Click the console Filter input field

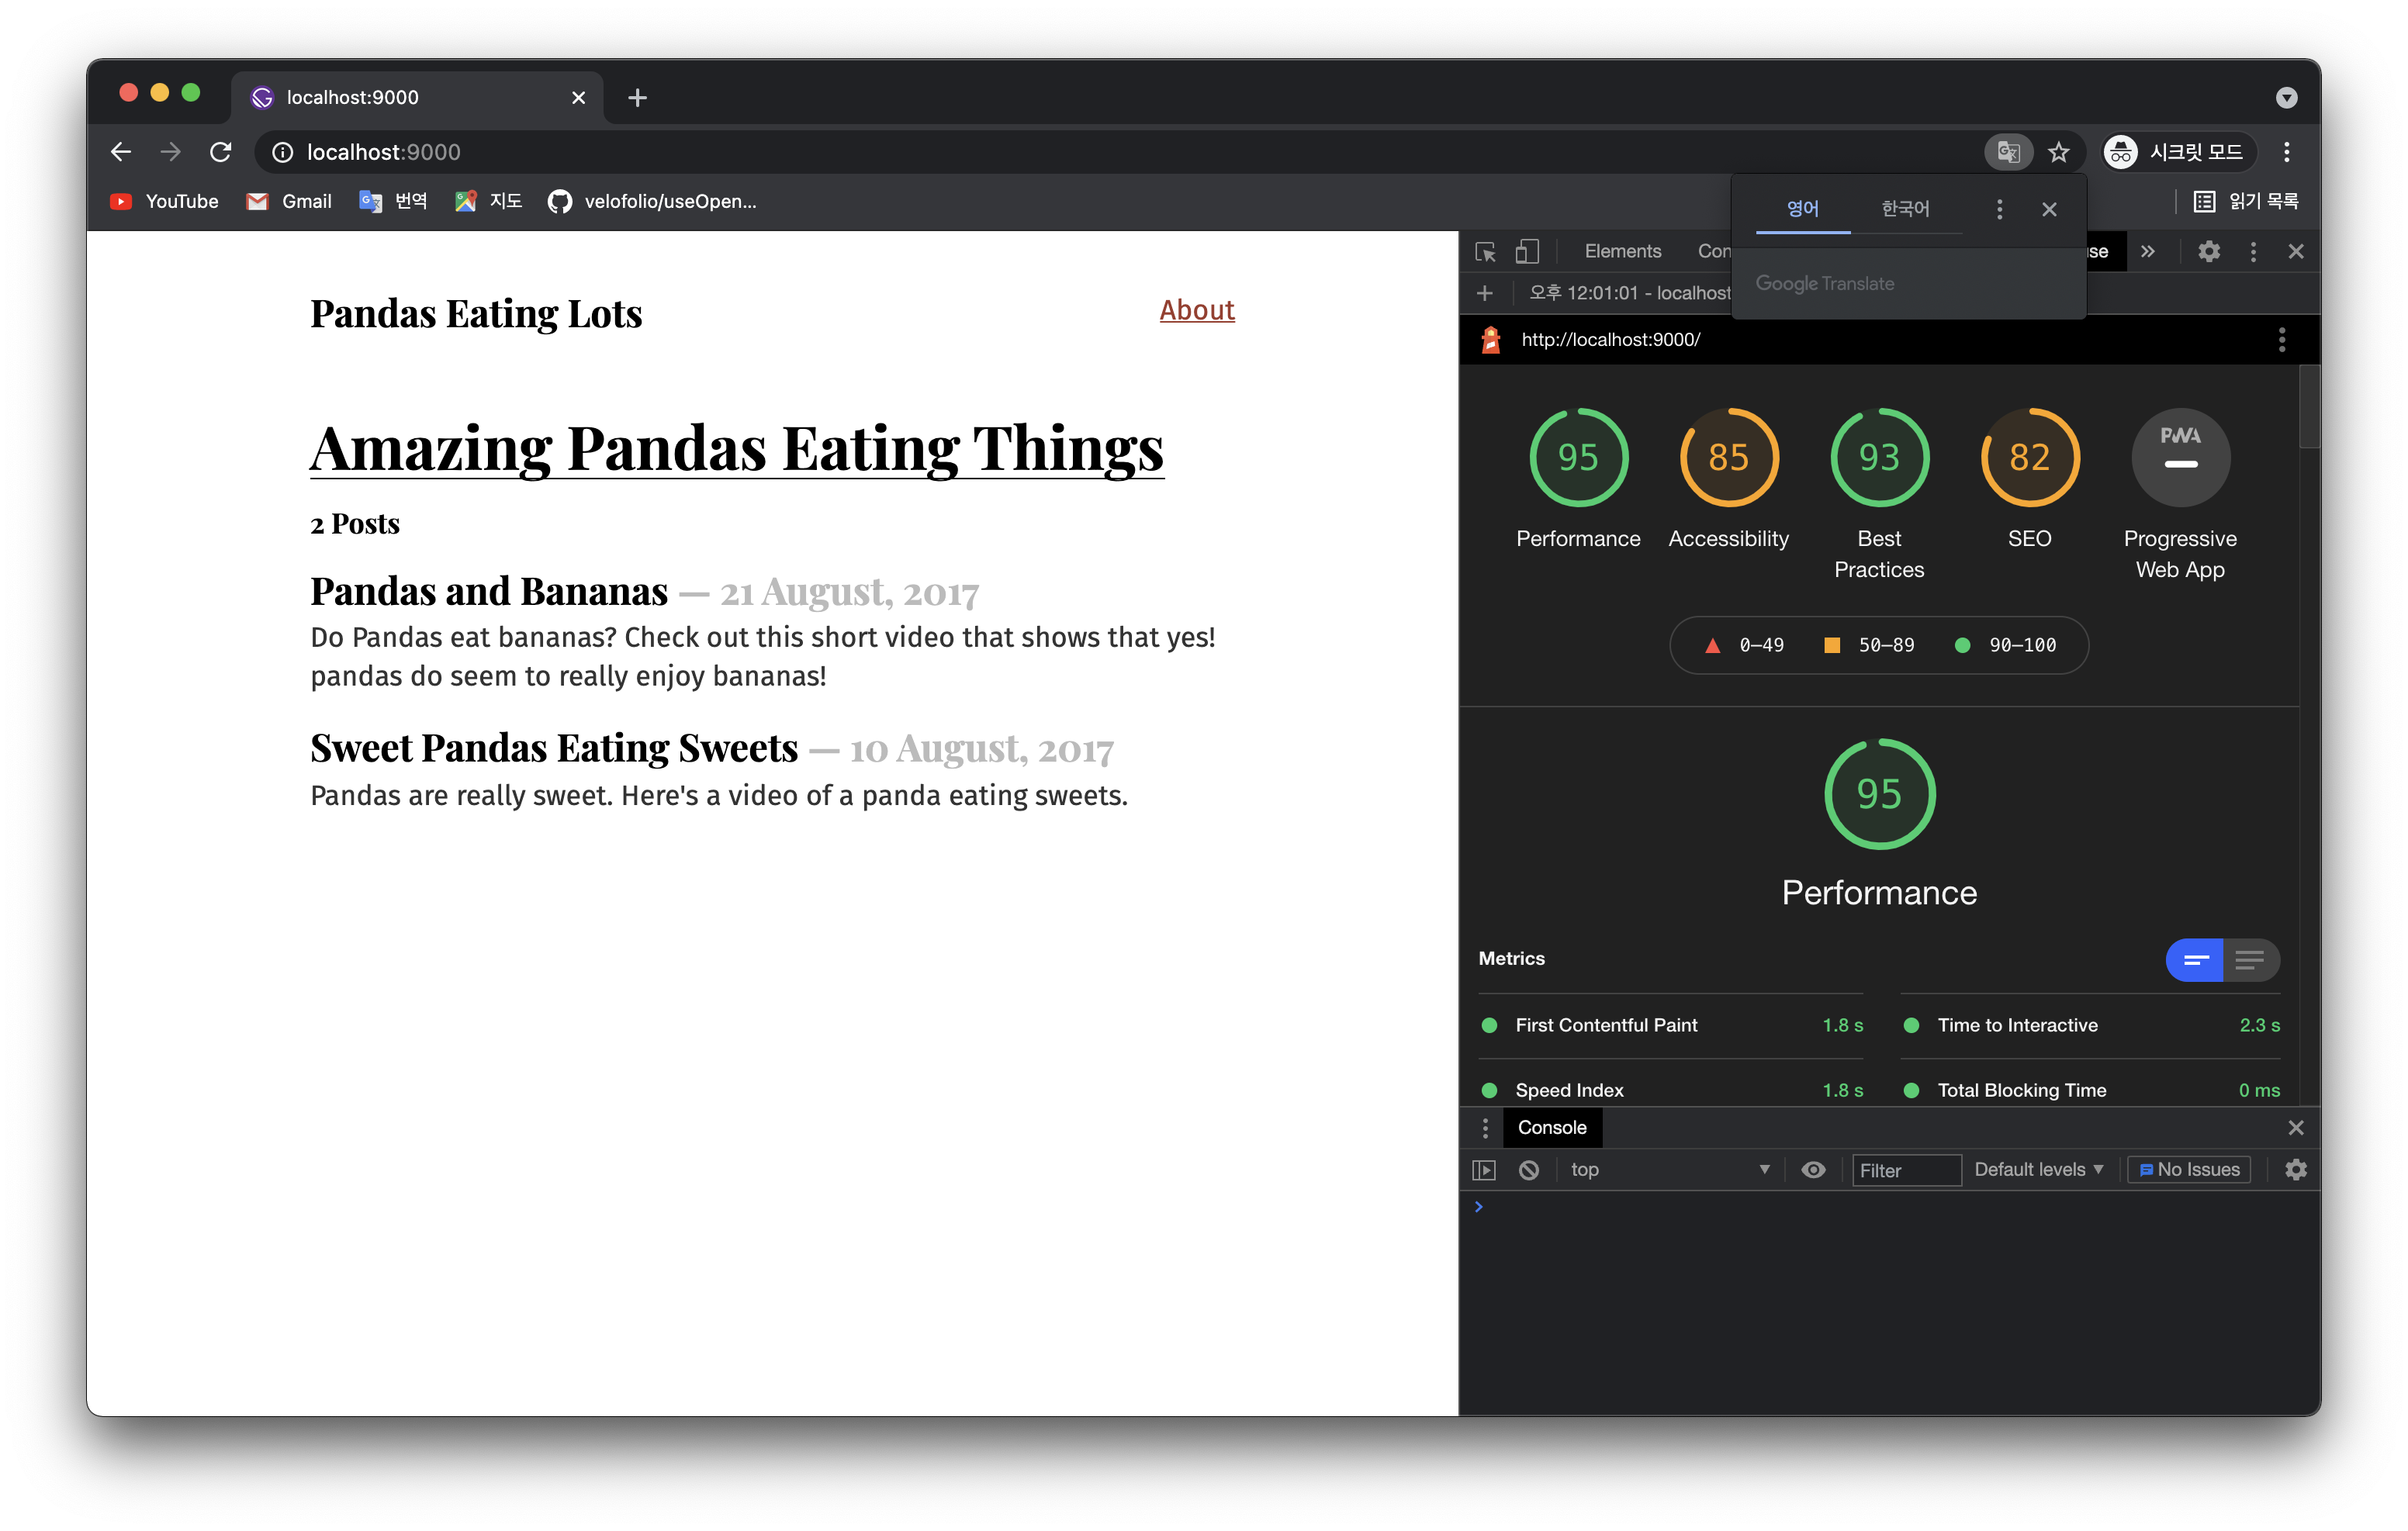pos(1905,1170)
